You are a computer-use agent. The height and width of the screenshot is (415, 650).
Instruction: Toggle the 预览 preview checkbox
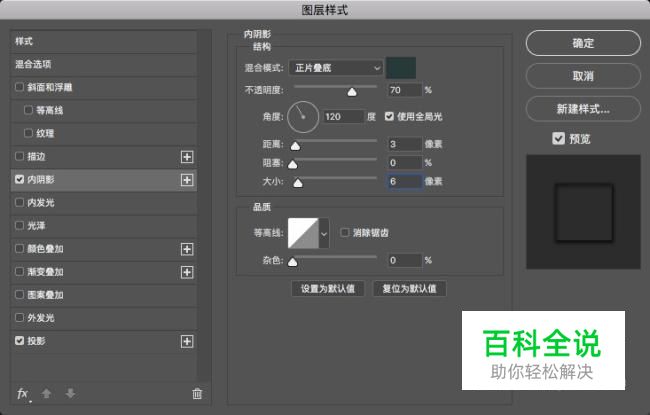coord(558,138)
